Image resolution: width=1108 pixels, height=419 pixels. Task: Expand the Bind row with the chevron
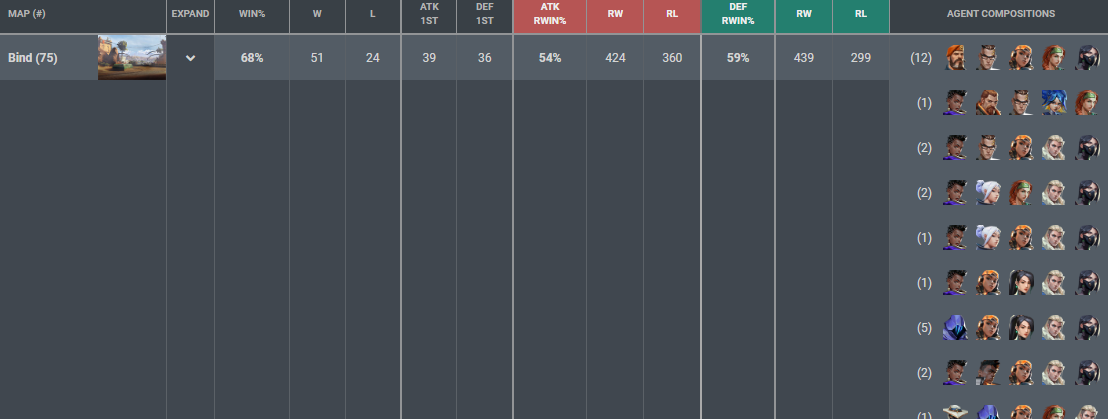click(190, 58)
